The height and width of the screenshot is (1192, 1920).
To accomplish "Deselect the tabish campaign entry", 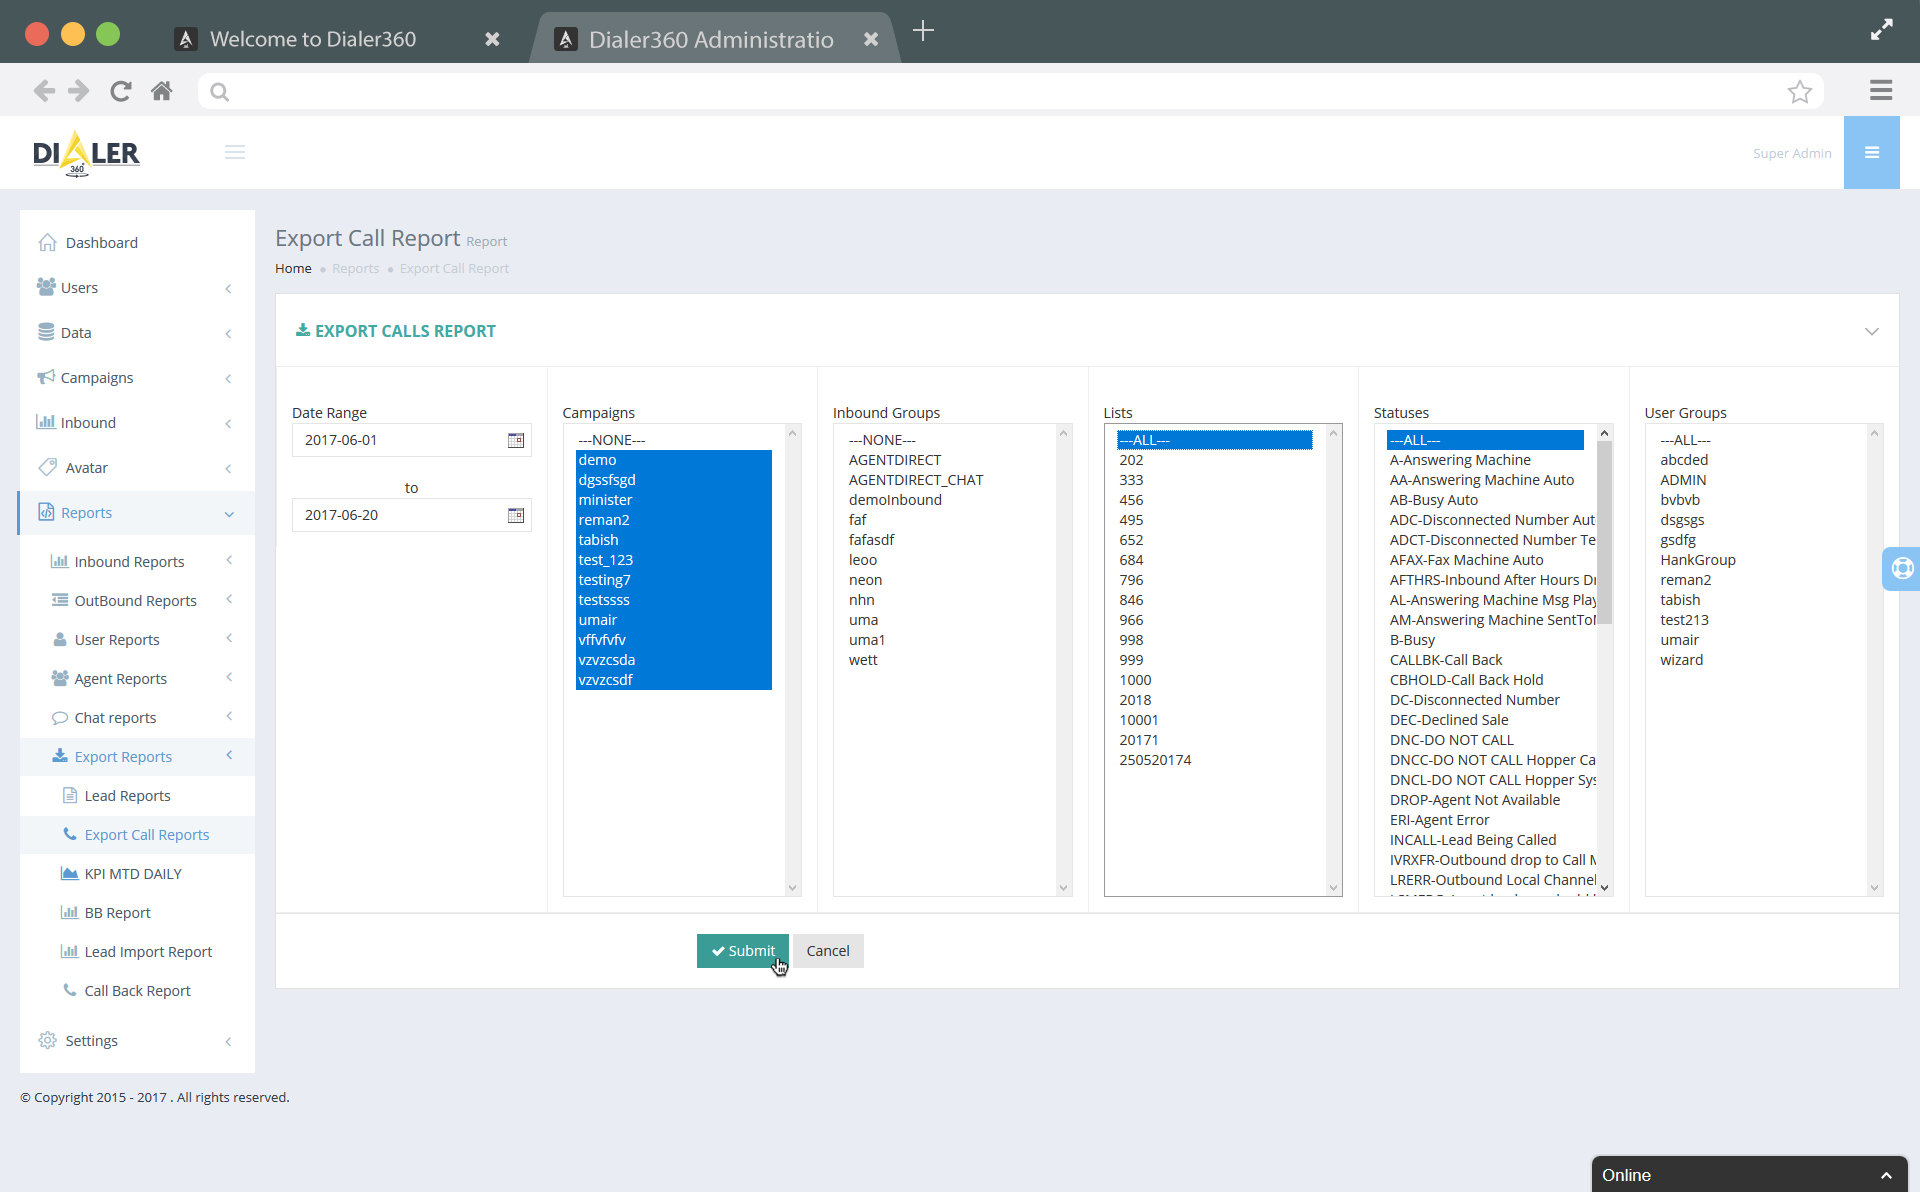I will pos(599,539).
